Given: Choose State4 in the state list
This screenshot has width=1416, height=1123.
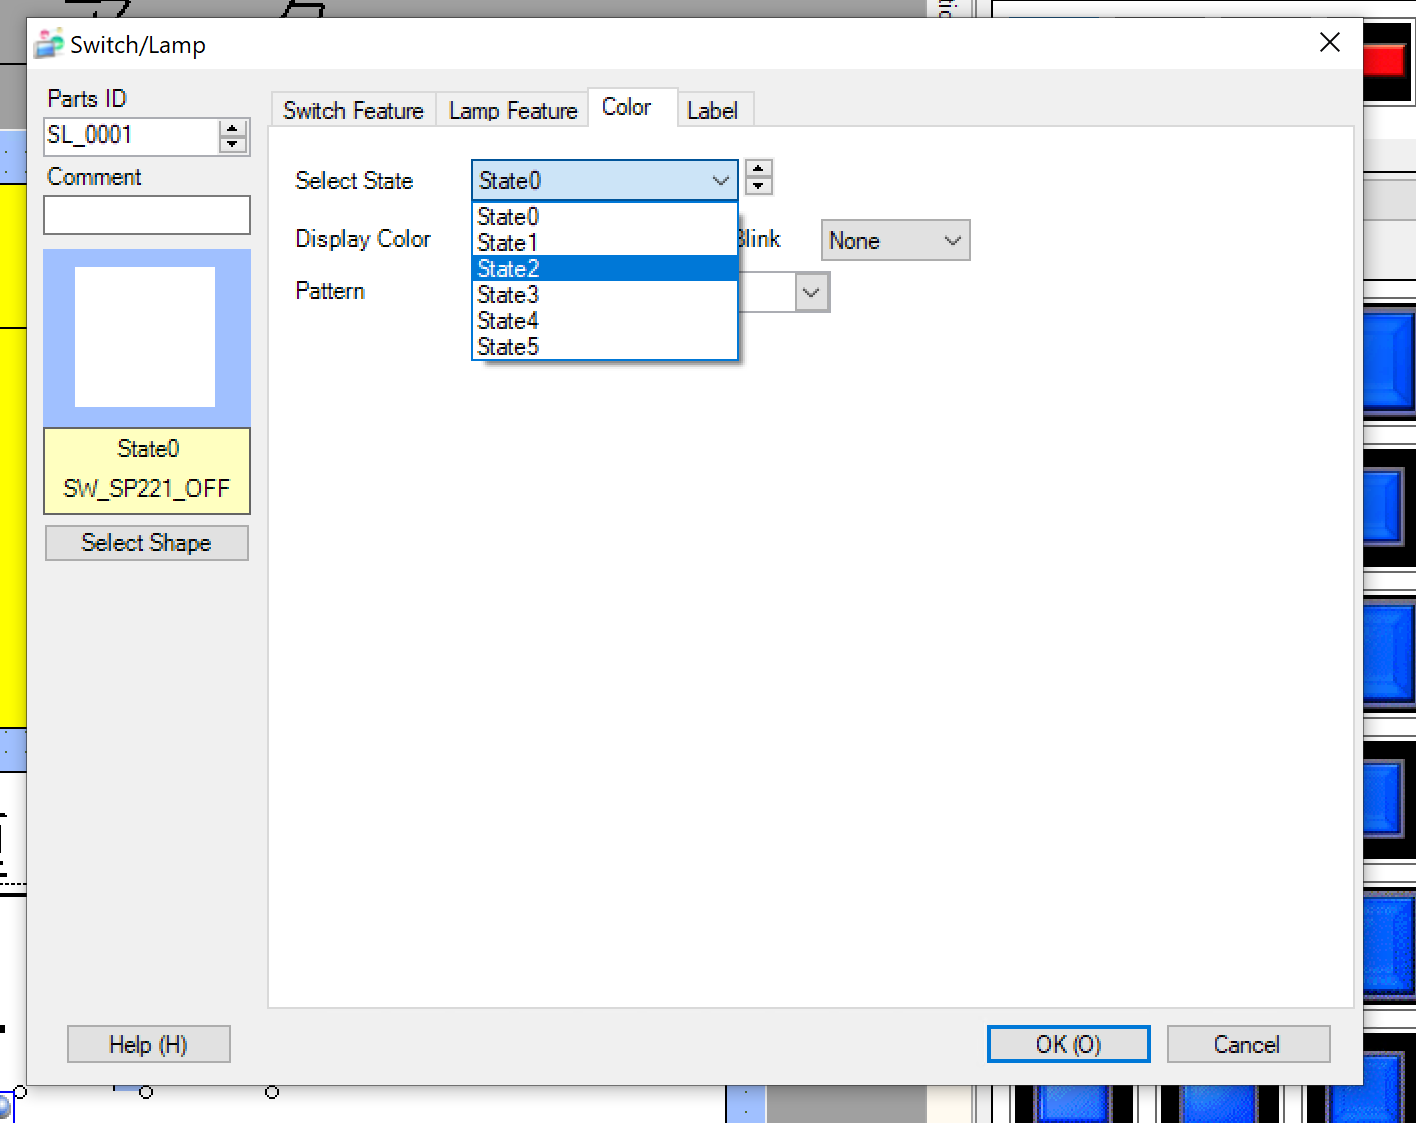Looking at the screenshot, I should pyautogui.click(x=604, y=321).
